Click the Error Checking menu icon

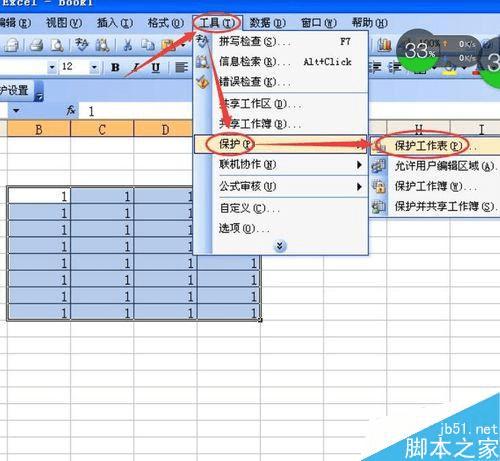click(x=202, y=82)
